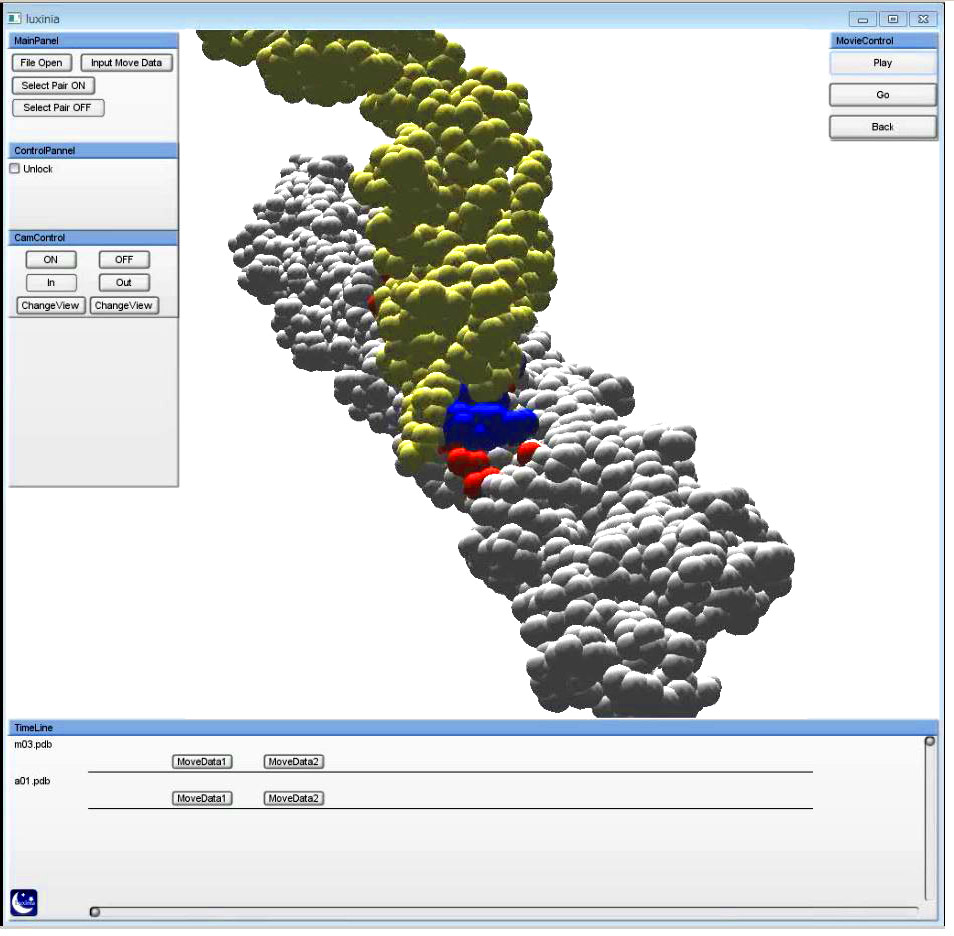The image size is (954, 936).
Task: Switch camera control ON
Action: (51, 260)
